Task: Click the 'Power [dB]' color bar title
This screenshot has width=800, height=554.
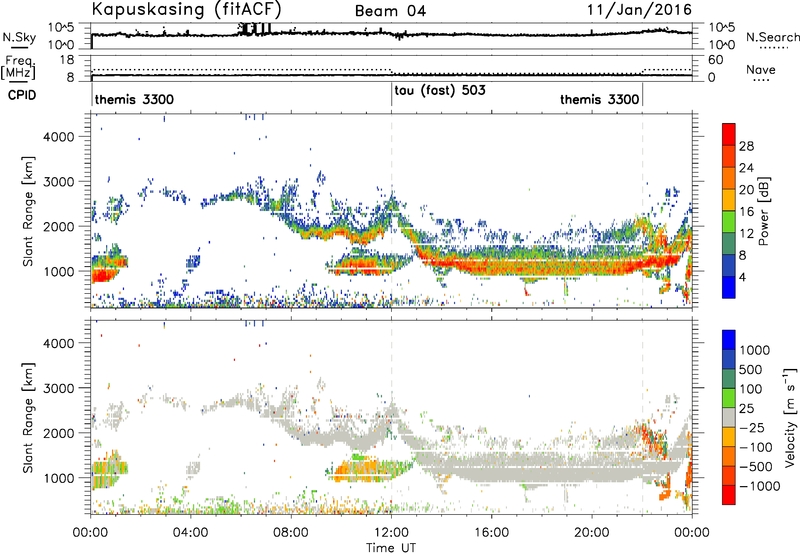Action: 763,211
